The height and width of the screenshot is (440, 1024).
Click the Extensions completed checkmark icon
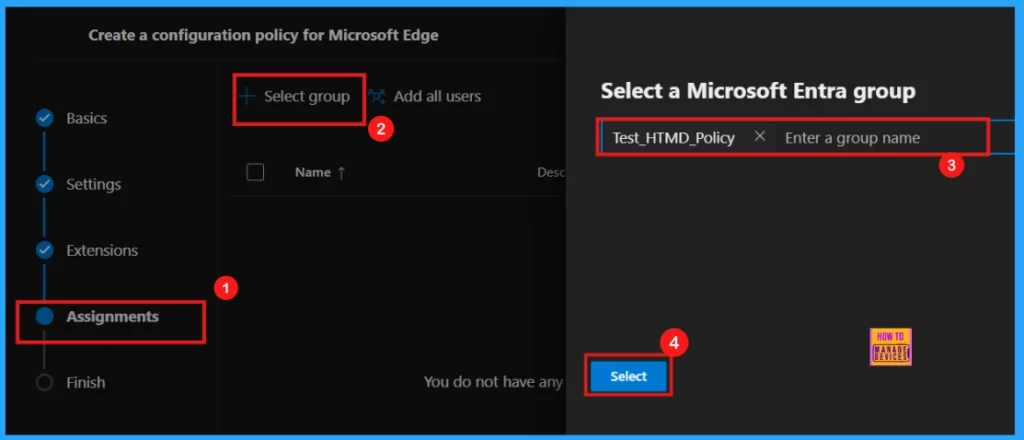(44, 250)
